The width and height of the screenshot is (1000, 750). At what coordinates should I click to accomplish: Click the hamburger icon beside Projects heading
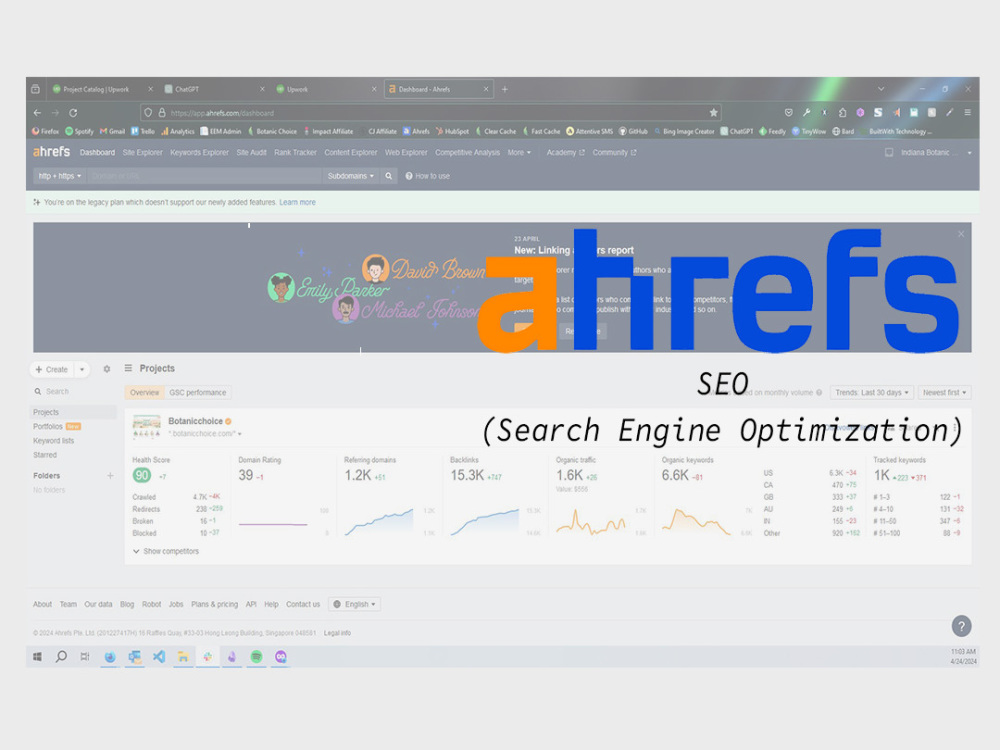128,368
